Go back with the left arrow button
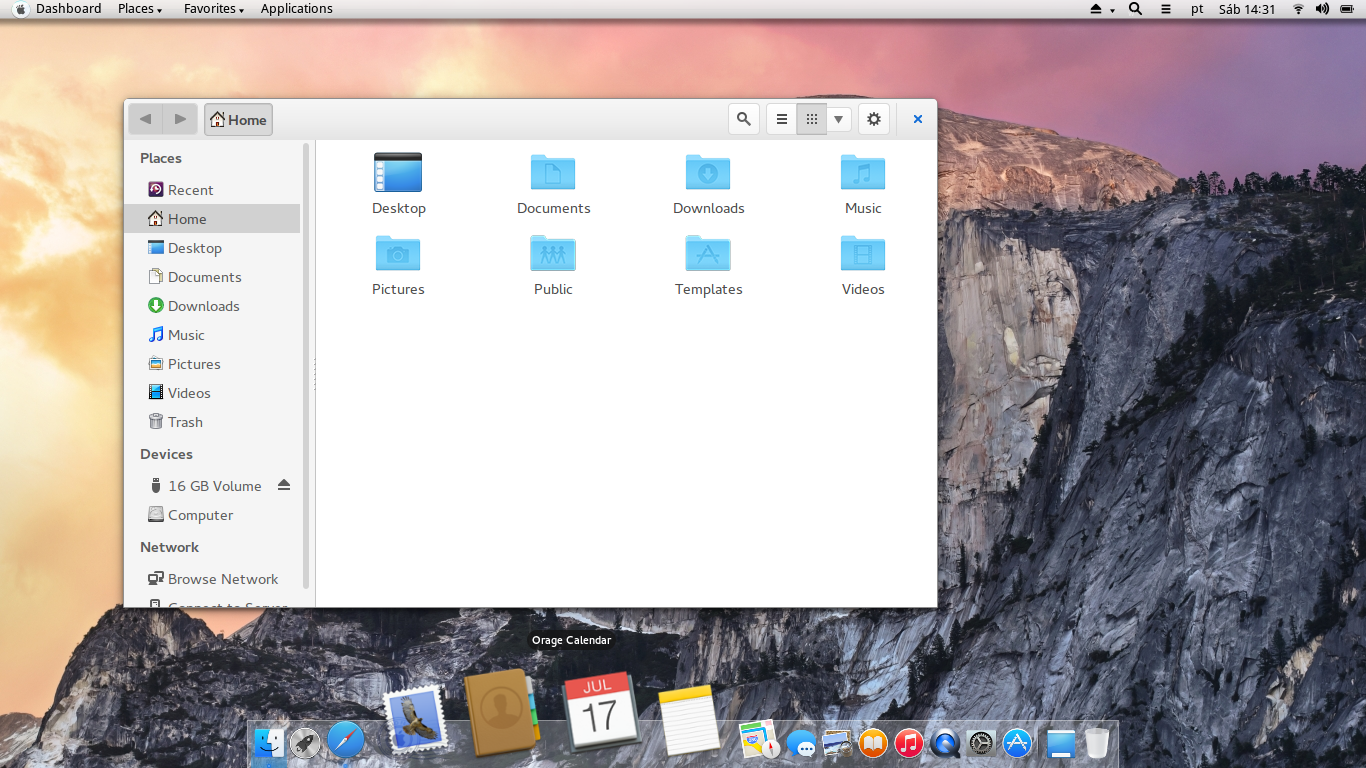1366x768 pixels. (145, 119)
